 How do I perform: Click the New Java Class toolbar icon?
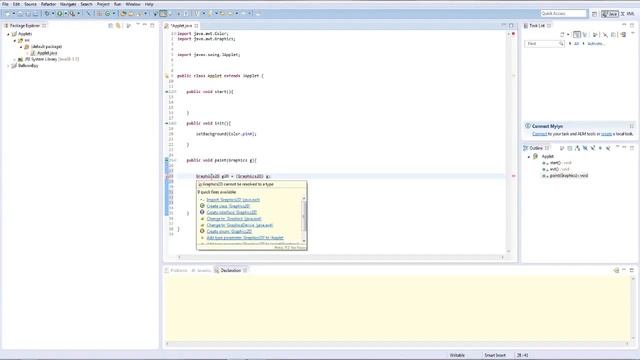(x=107, y=13)
